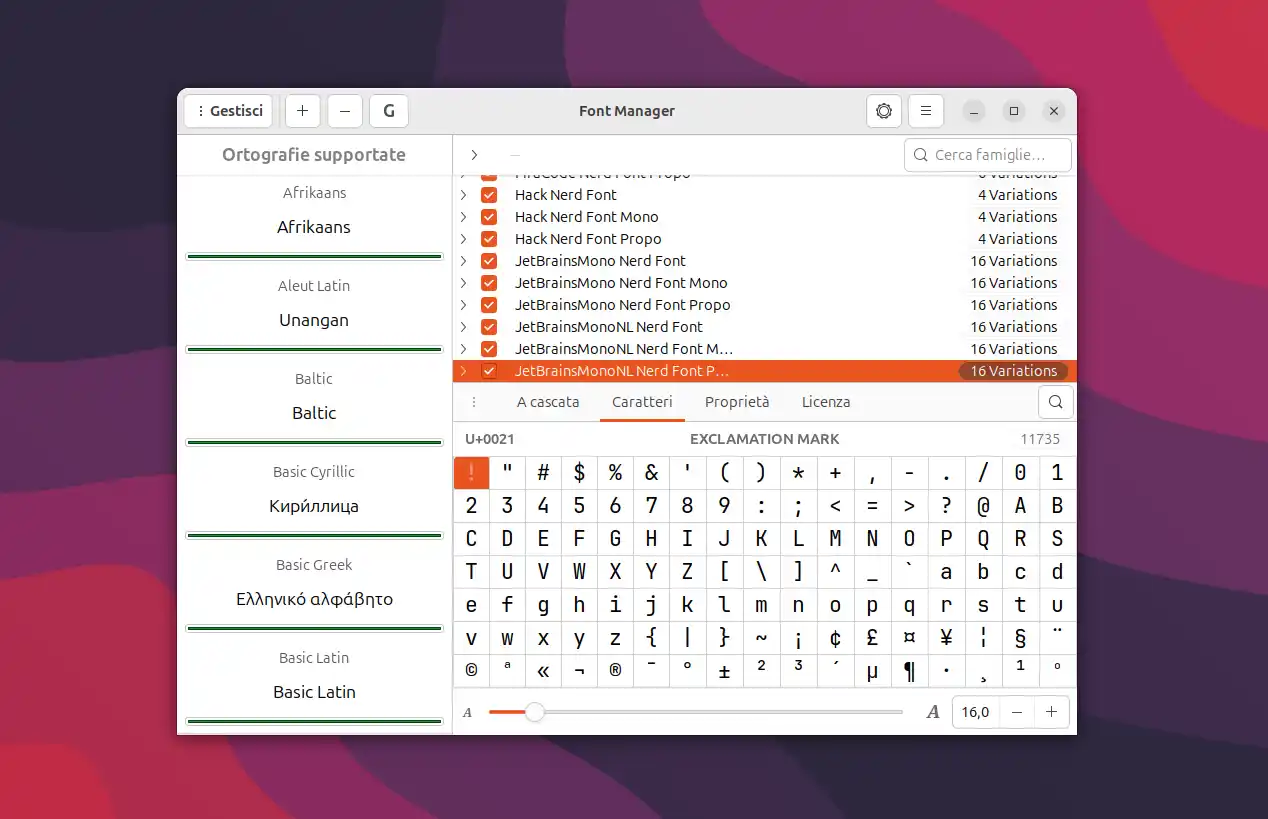The height and width of the screenshot is (819, 1268).
Task: Select the registered trademark ® cell
Action: click(615, 671)
